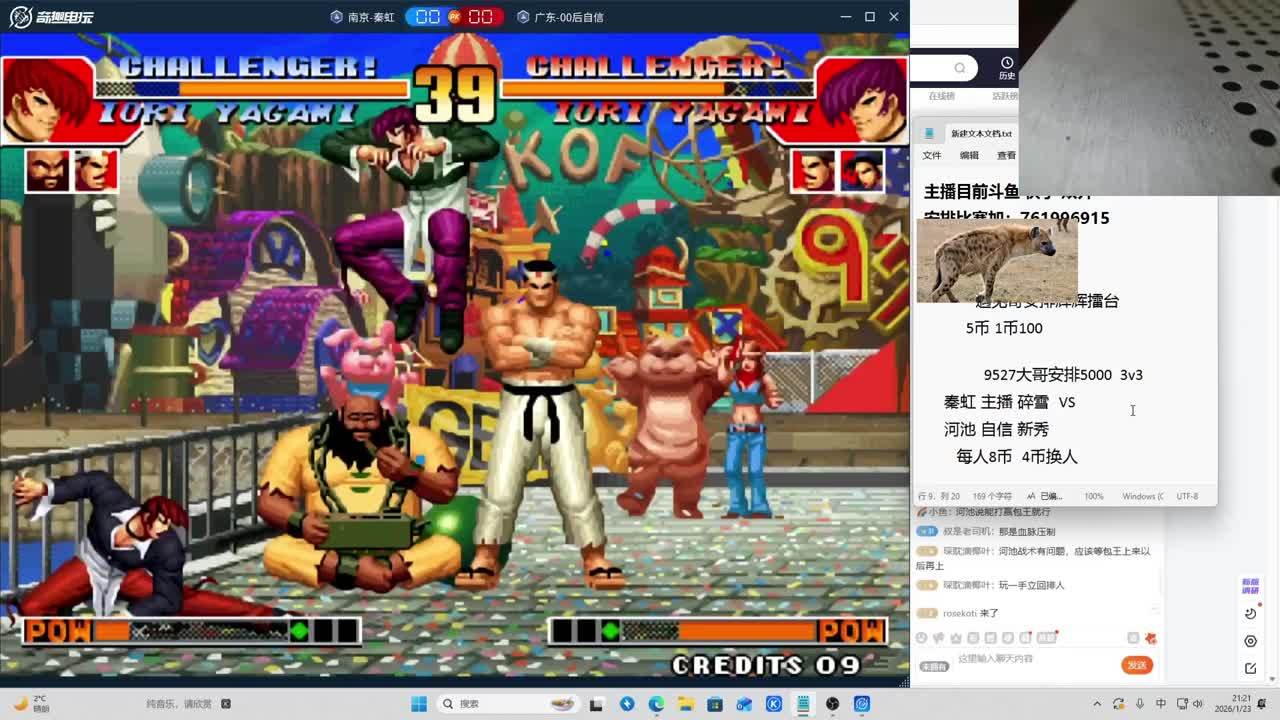Open the 编辑 menu in Notepad

coord(969,155)
